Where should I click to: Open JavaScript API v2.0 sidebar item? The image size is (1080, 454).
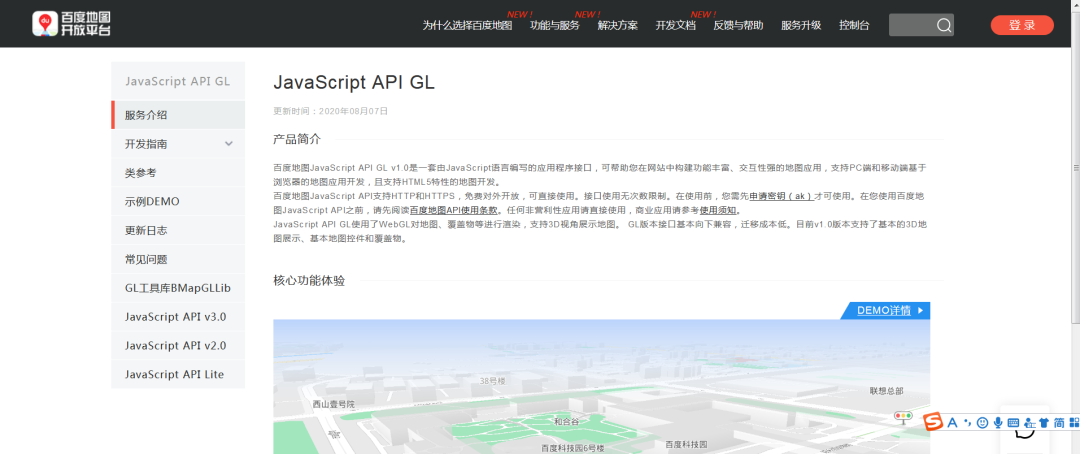pos(178,346)
